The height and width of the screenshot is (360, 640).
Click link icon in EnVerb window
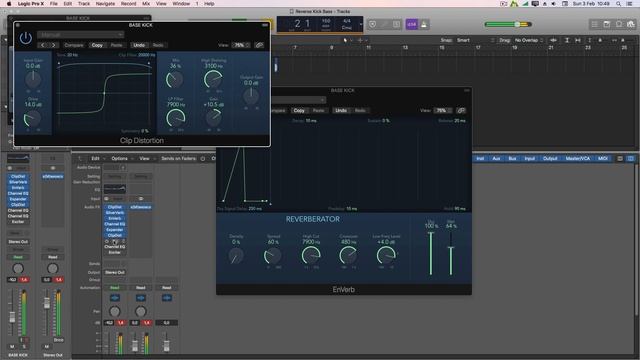tap(461, 110)
